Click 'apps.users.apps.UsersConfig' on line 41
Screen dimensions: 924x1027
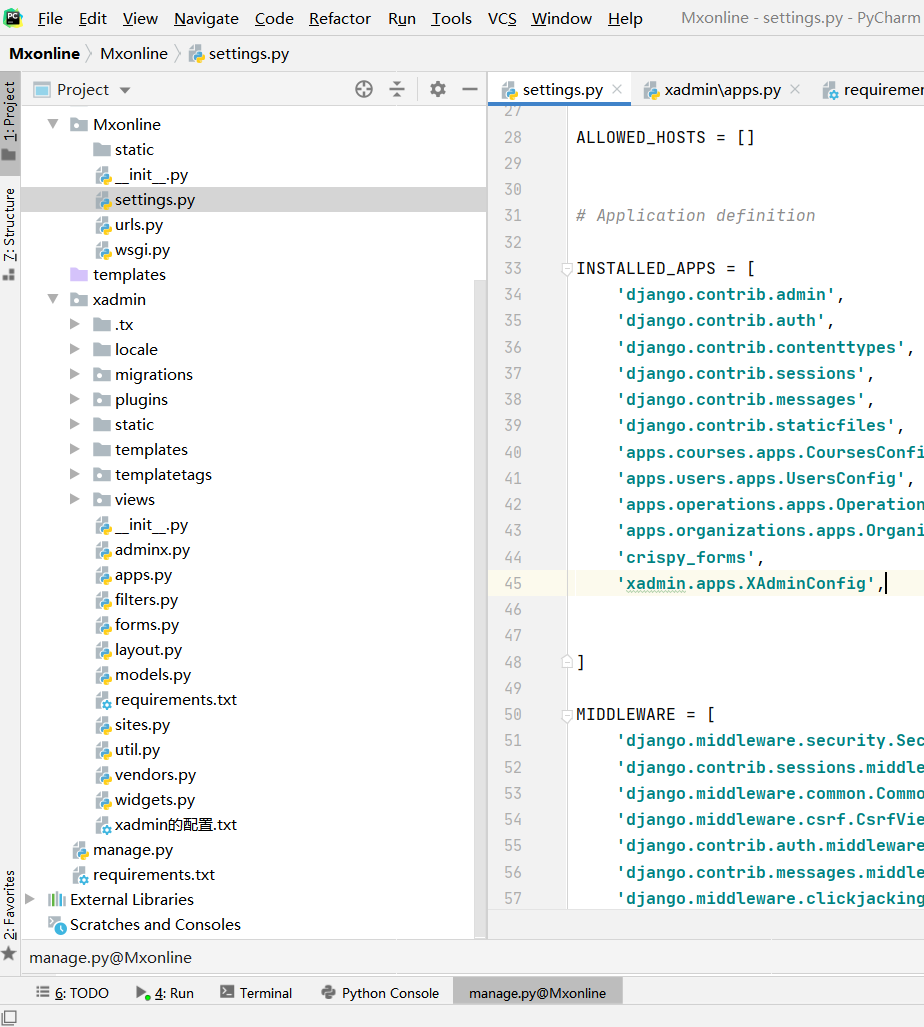tap(762, 479)
